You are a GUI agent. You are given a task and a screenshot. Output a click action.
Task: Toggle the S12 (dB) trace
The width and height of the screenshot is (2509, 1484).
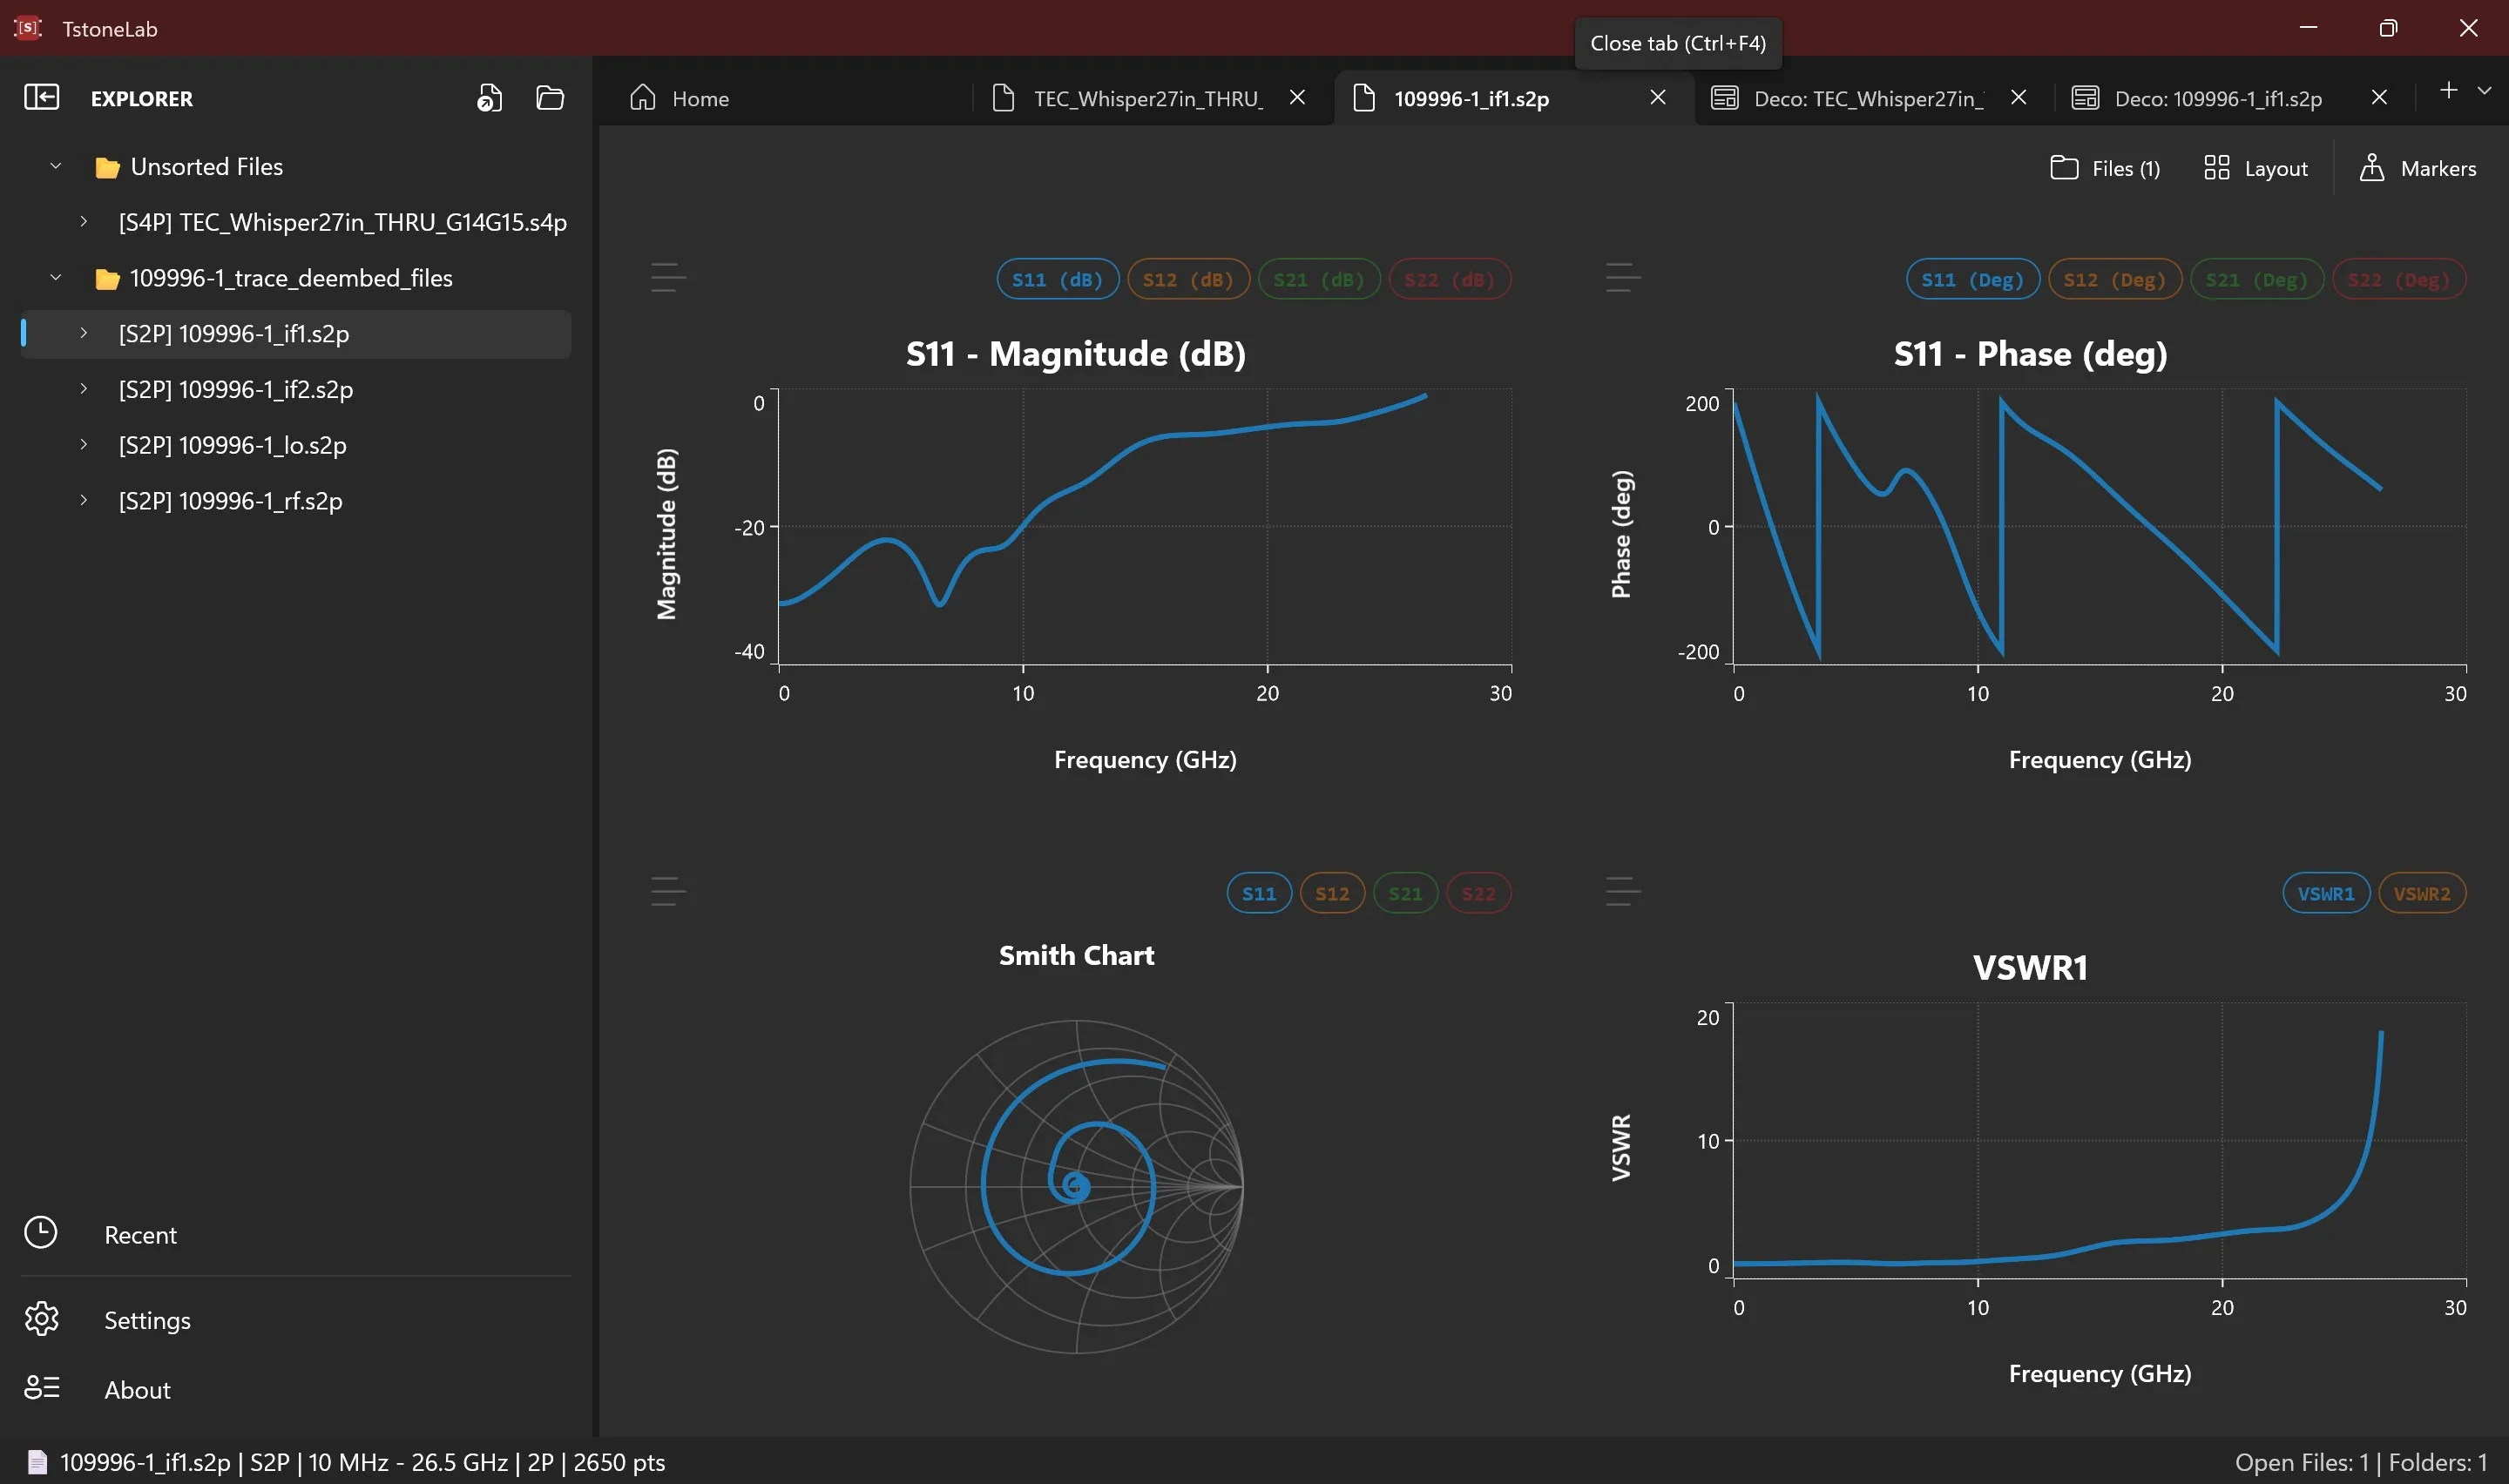click(1188, 279)
